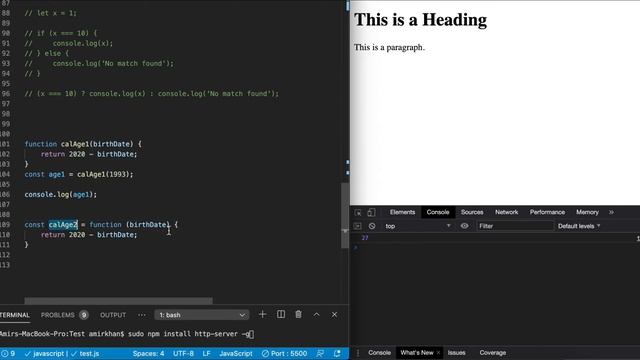Image resolution: width=640 pixels, height=360 pixels.
Task: Open the errors count indicator in status bar
Action: pos(8,353)
